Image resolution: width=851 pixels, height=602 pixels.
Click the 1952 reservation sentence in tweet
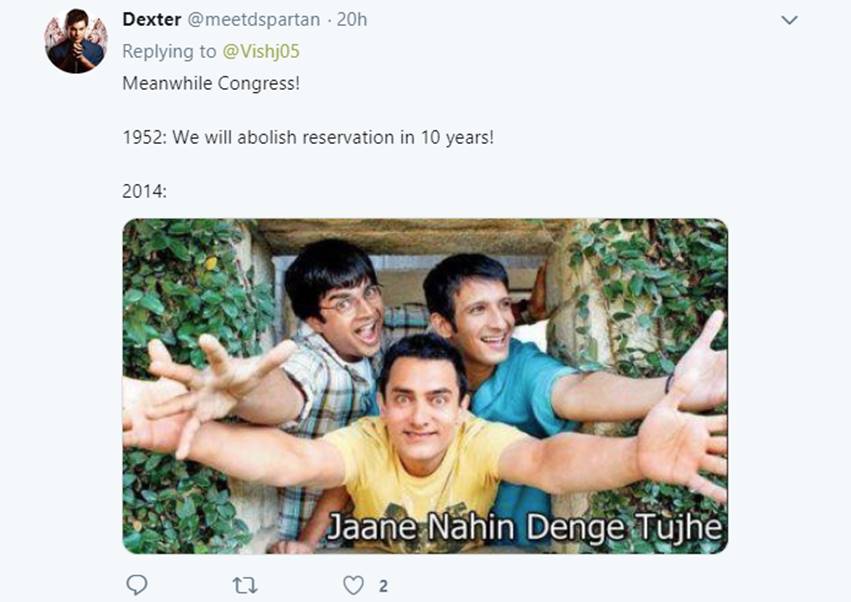click(x=308, y=137)
